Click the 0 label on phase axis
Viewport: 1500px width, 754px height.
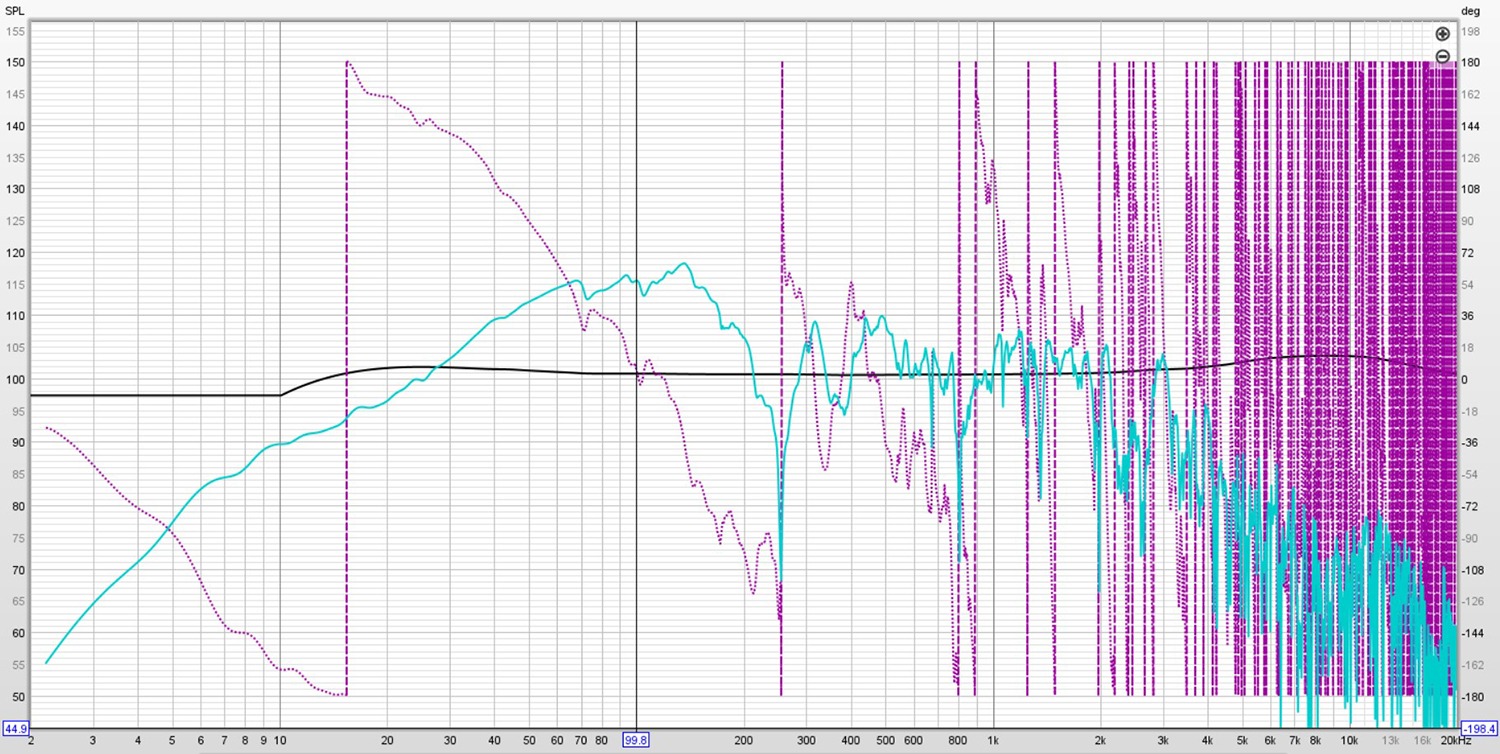1463,380
